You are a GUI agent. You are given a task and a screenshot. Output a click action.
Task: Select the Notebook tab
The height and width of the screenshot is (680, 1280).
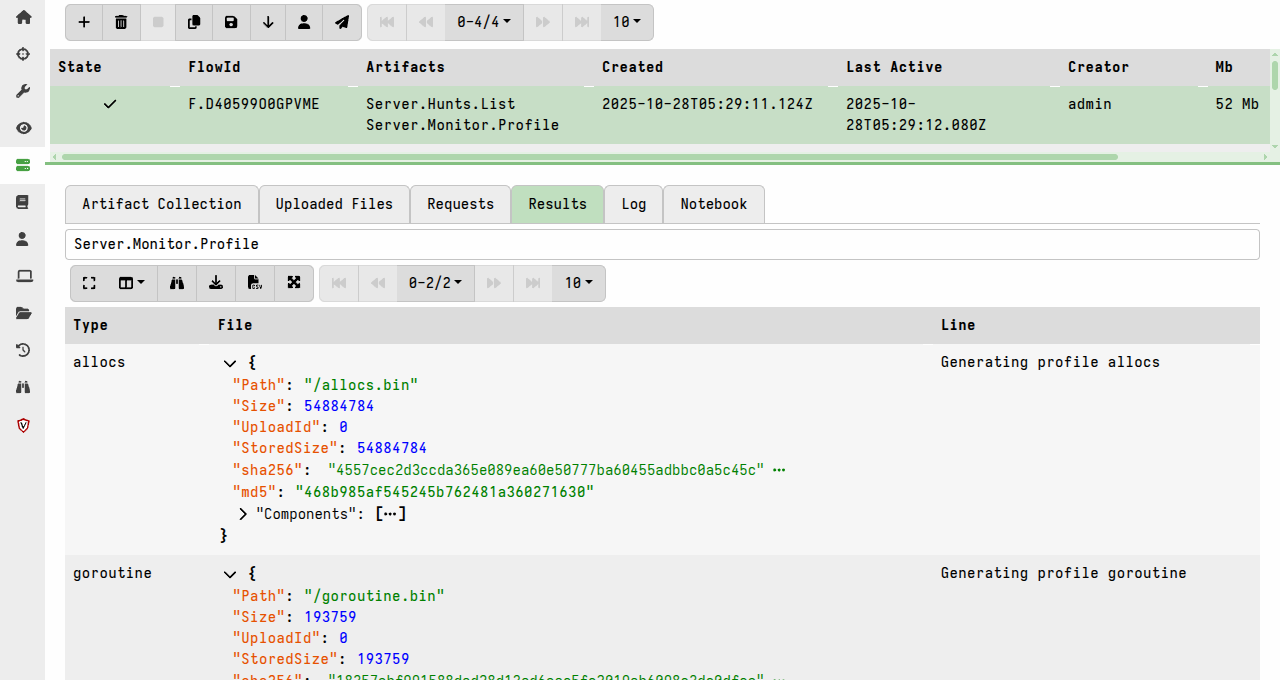[713, 204]
